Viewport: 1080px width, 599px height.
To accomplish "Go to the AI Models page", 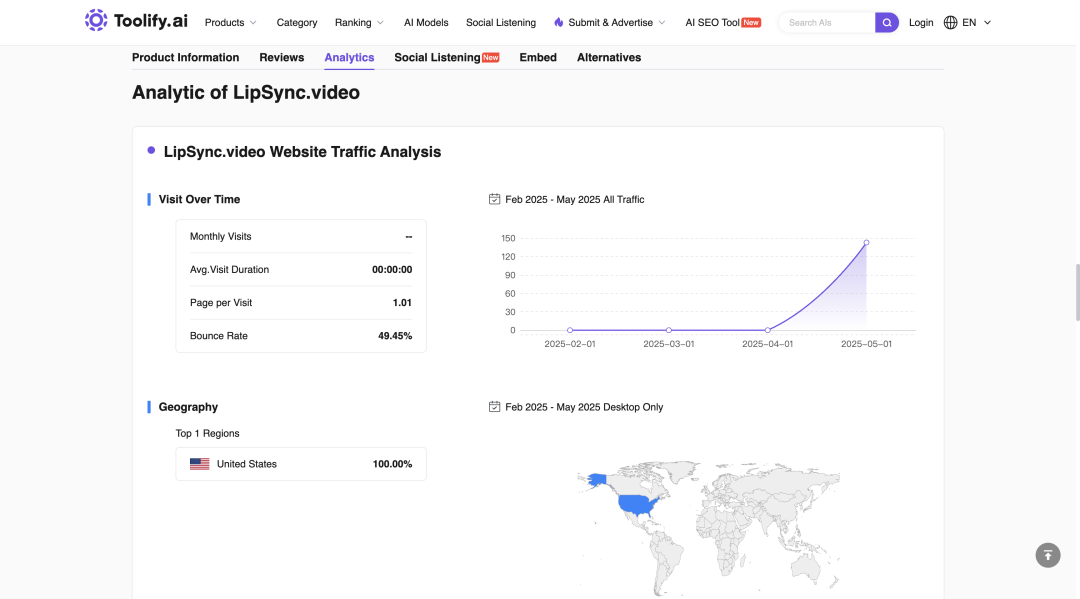I will [426, 23].
